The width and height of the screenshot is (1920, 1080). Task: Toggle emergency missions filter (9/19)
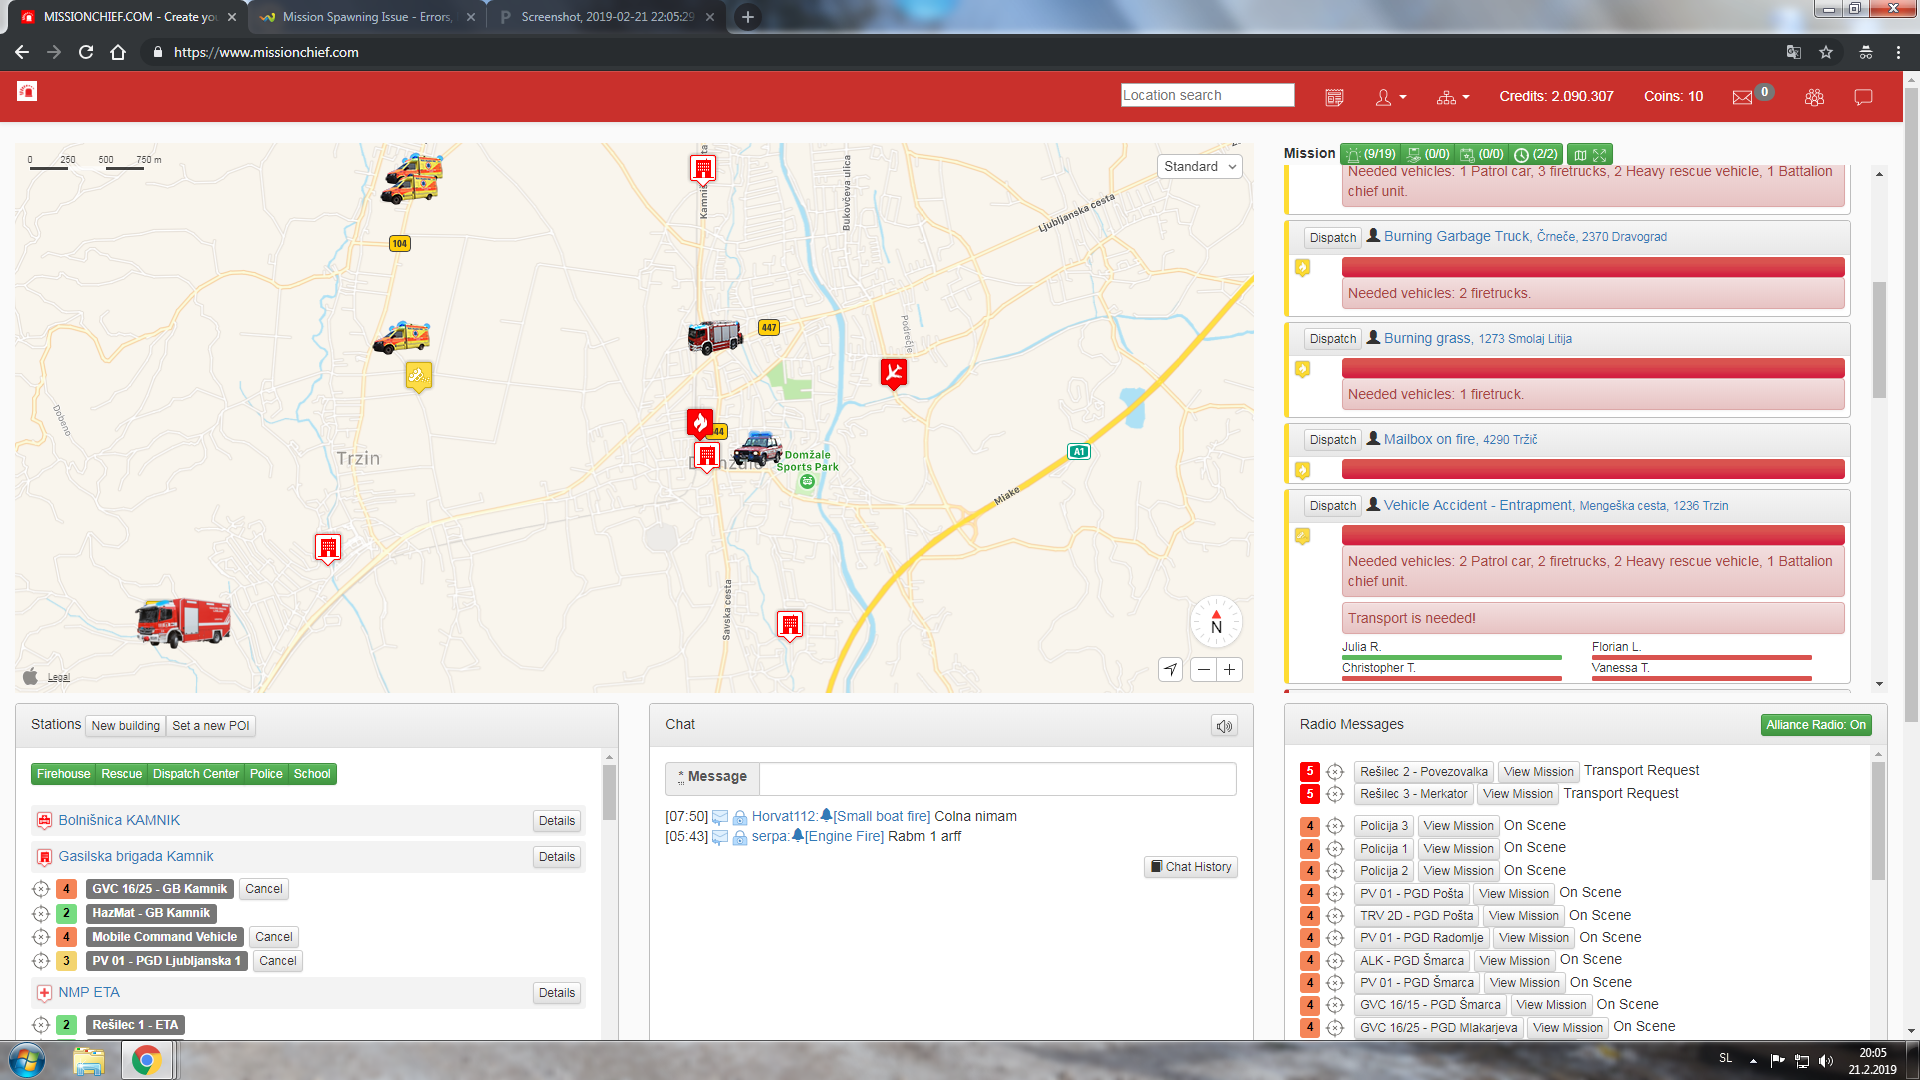(x=1370, y=154)
